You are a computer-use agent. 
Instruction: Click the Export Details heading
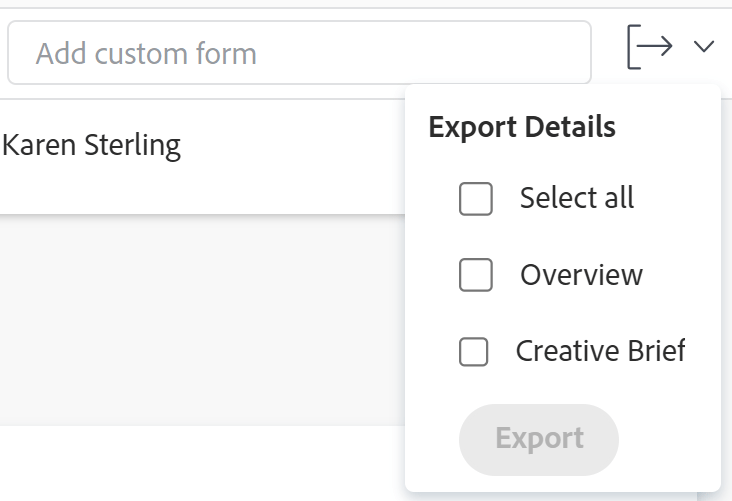(521, 128)
